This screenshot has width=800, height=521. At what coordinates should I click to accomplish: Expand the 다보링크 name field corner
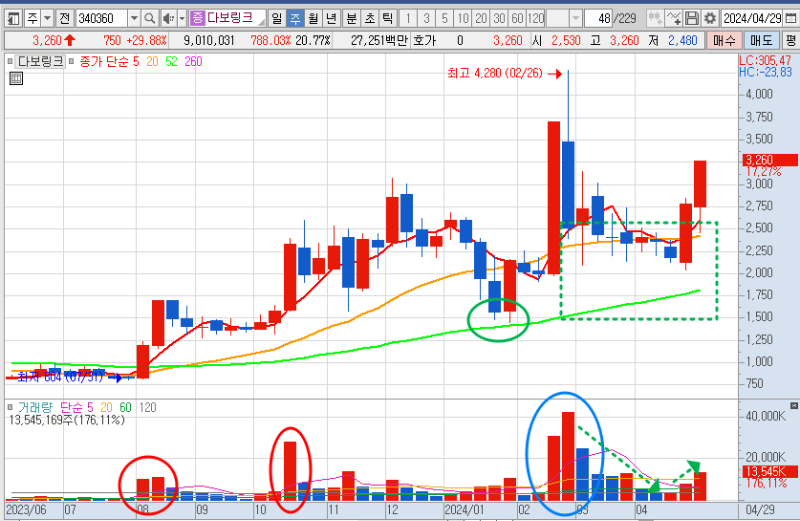pos(261,22)
